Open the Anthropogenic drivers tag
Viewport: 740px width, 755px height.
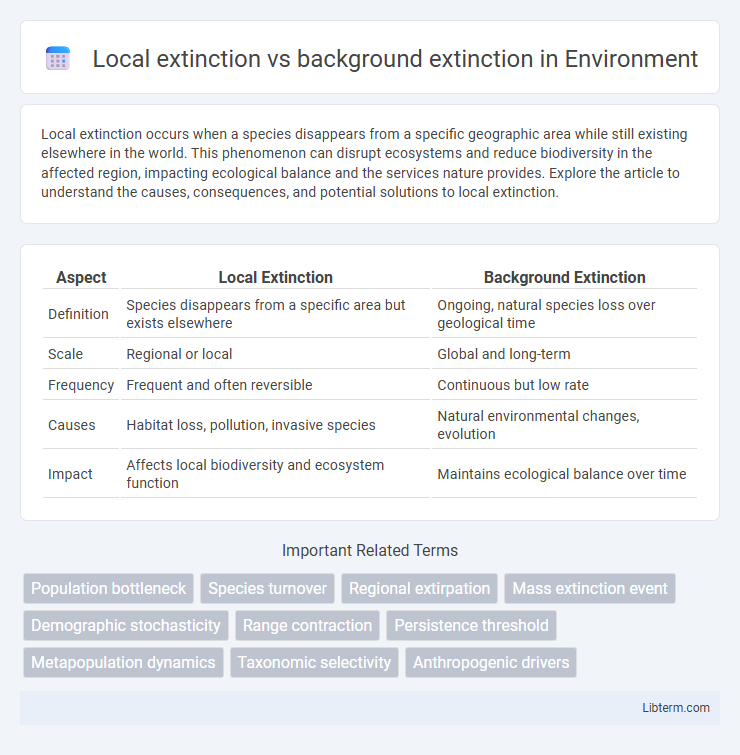pyautogui.click(x=491, y=663)
